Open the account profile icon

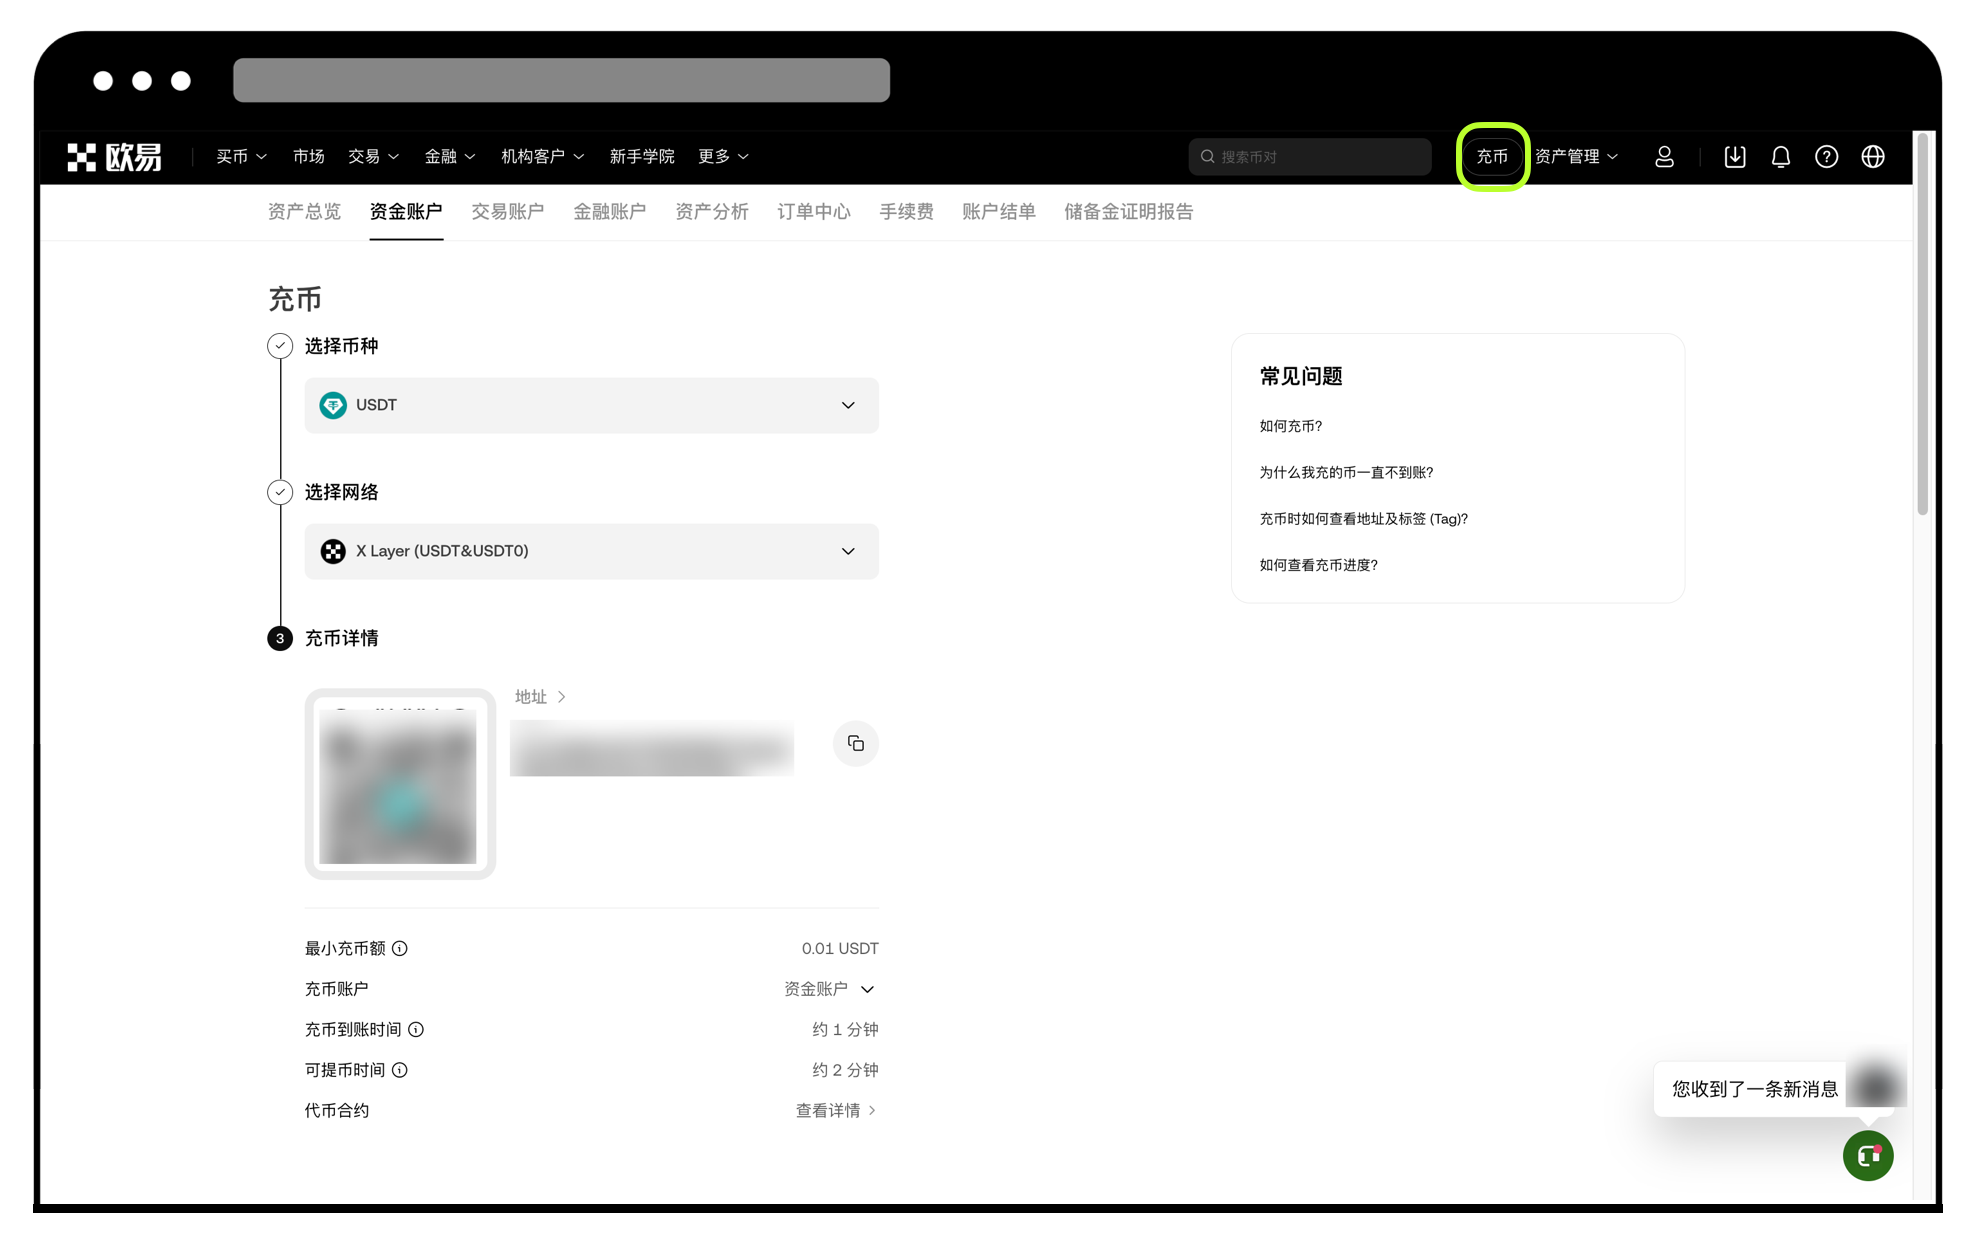coord(1664,156)
